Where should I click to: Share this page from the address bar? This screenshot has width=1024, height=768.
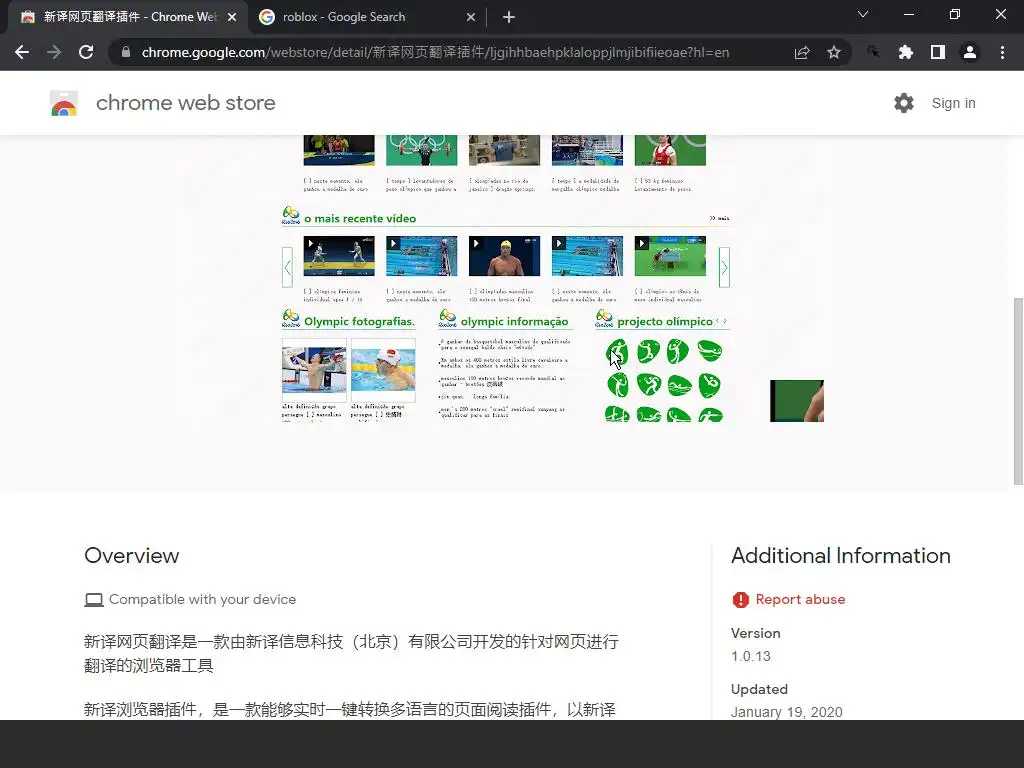(x=802, y=52)
